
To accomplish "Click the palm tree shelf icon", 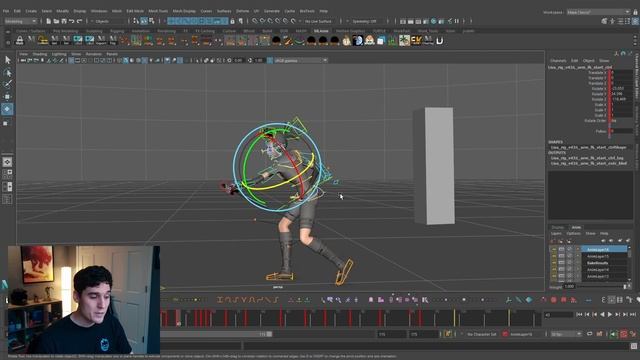I will 404,40.
